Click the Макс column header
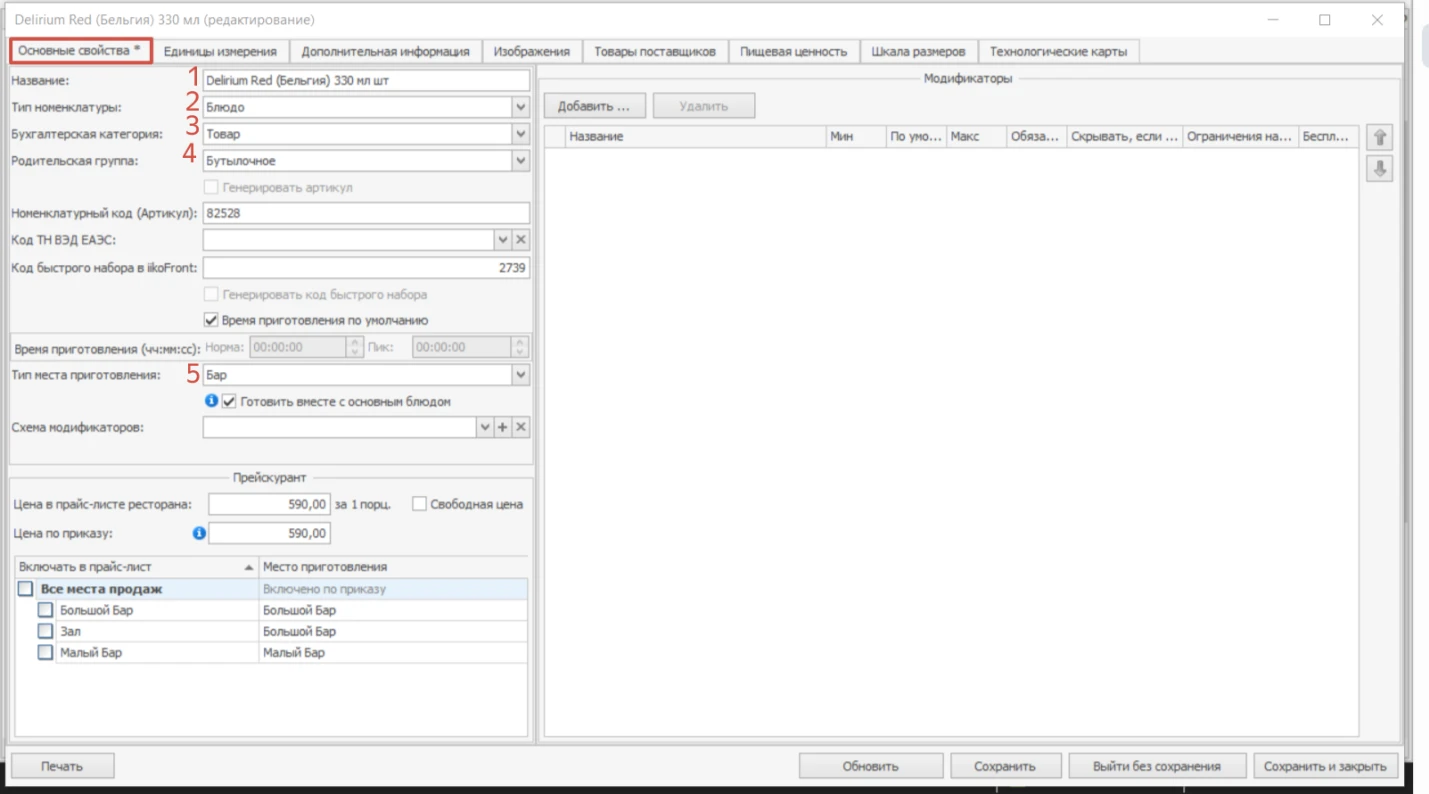The width and height of the screenshot is (1429, 794). click(x=976, y=137)
